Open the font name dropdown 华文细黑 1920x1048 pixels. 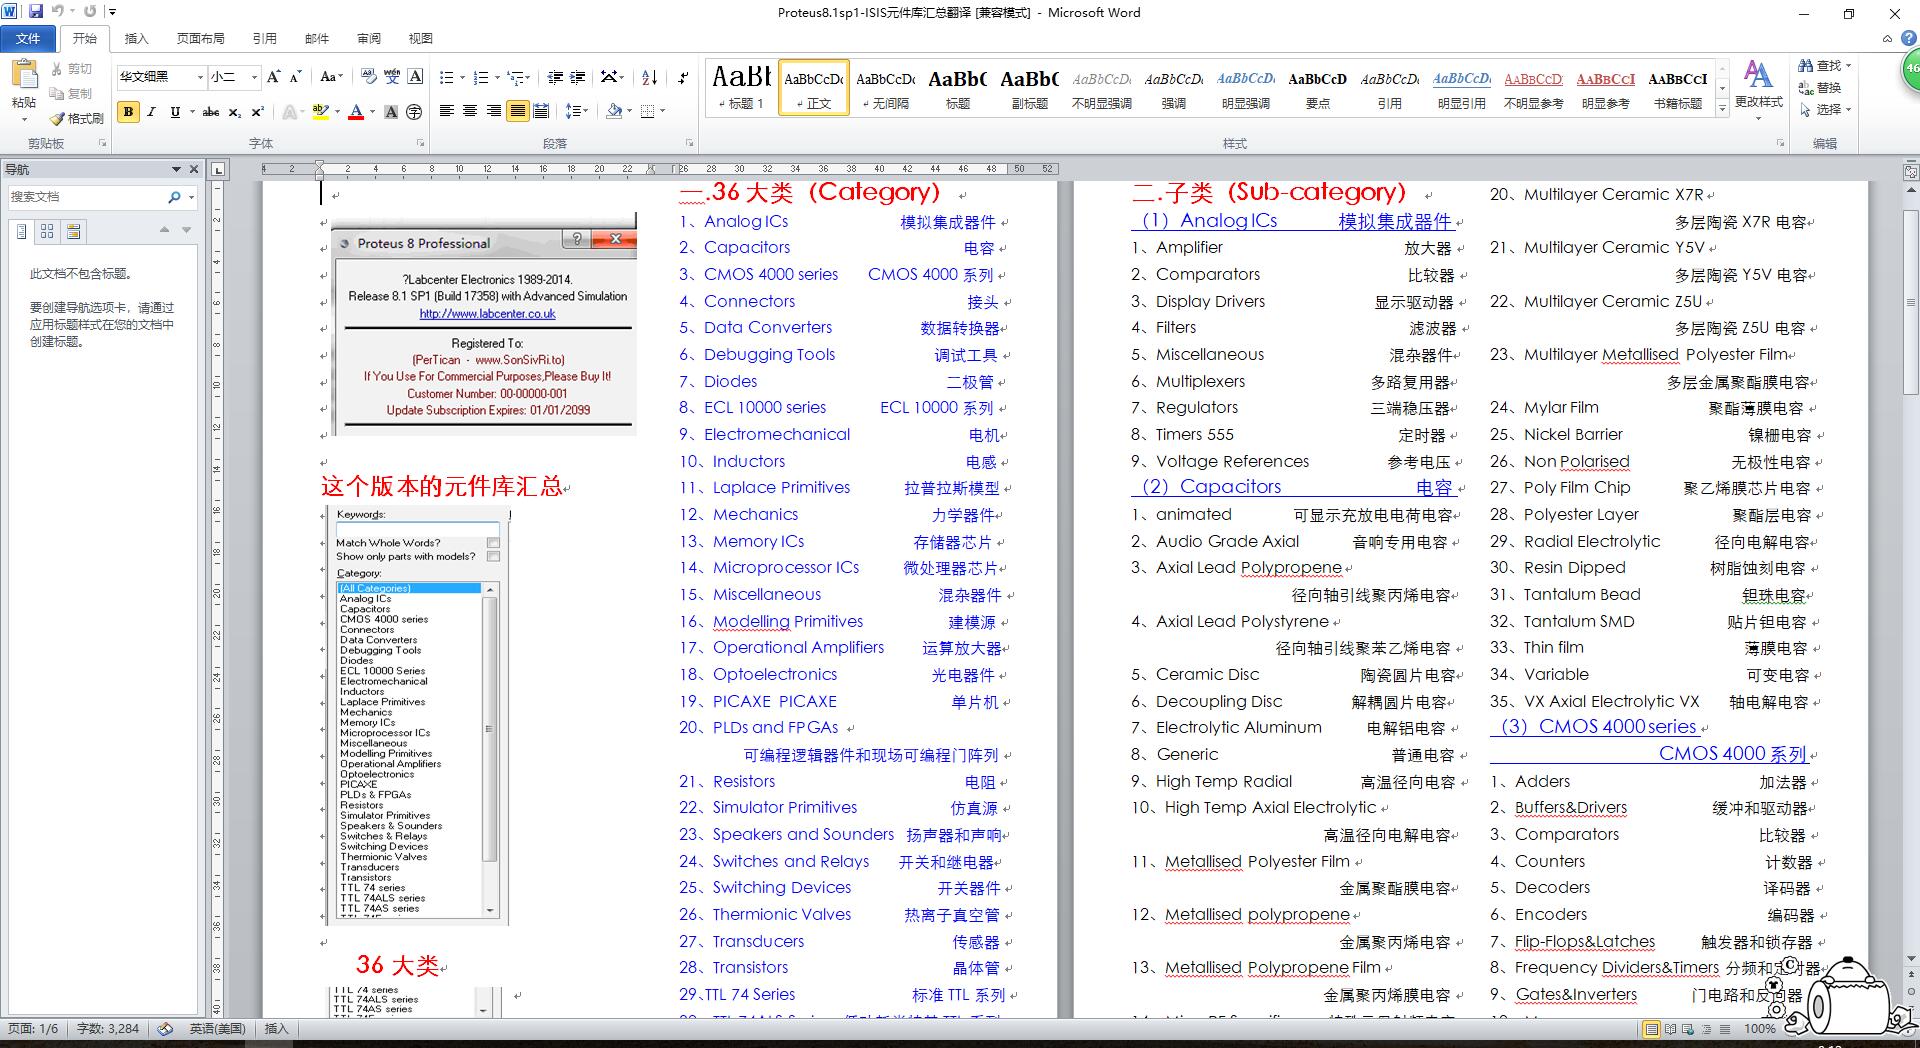[200, 77]
